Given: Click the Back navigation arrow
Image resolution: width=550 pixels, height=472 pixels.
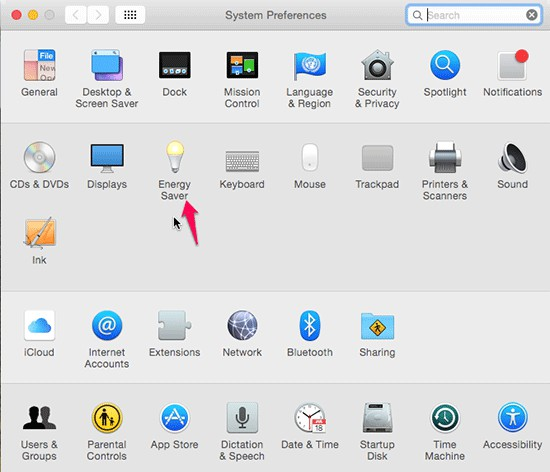Looking at the screenshot, I should click(x=75, y=15).
